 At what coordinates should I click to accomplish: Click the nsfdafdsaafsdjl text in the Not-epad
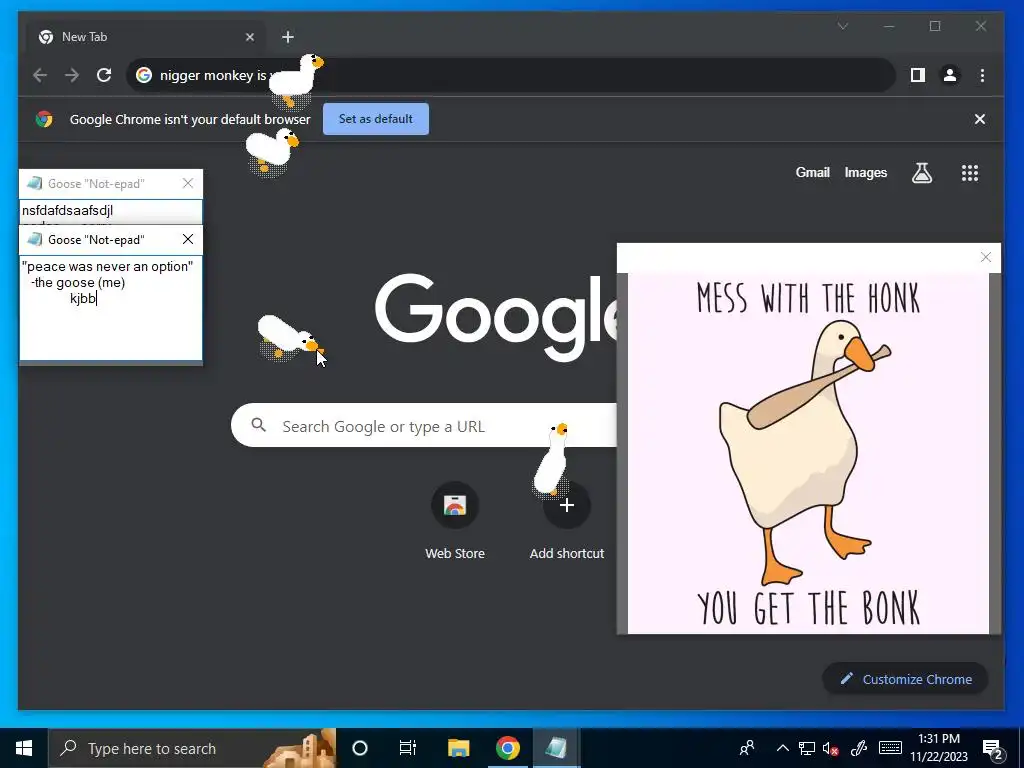coord(67,210)
